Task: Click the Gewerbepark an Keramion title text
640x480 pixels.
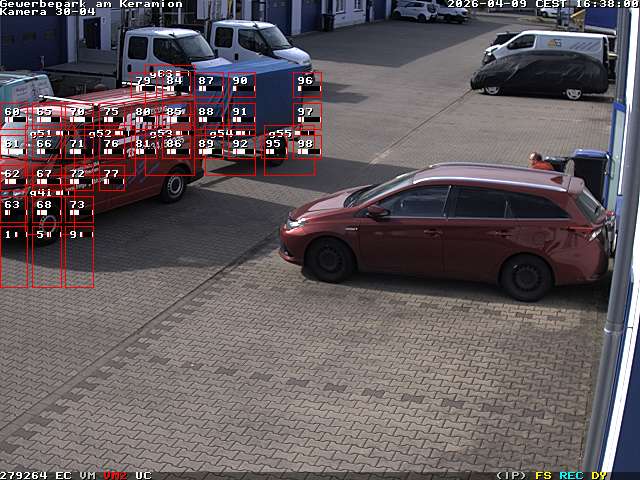Action: click(91, 4)
